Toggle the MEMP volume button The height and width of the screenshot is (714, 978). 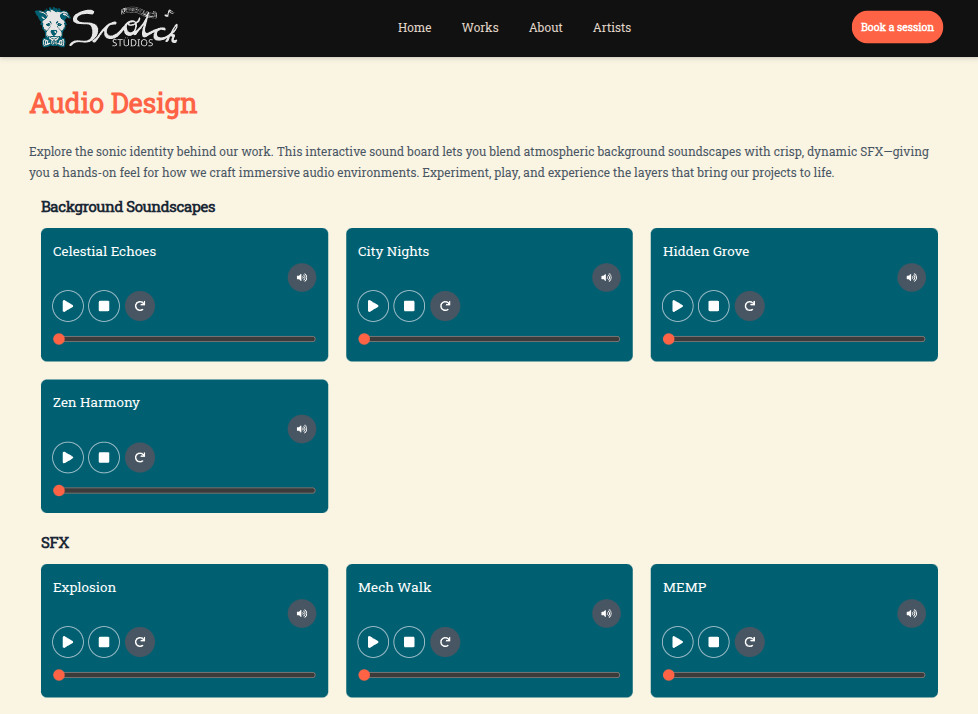coord(911,614)
